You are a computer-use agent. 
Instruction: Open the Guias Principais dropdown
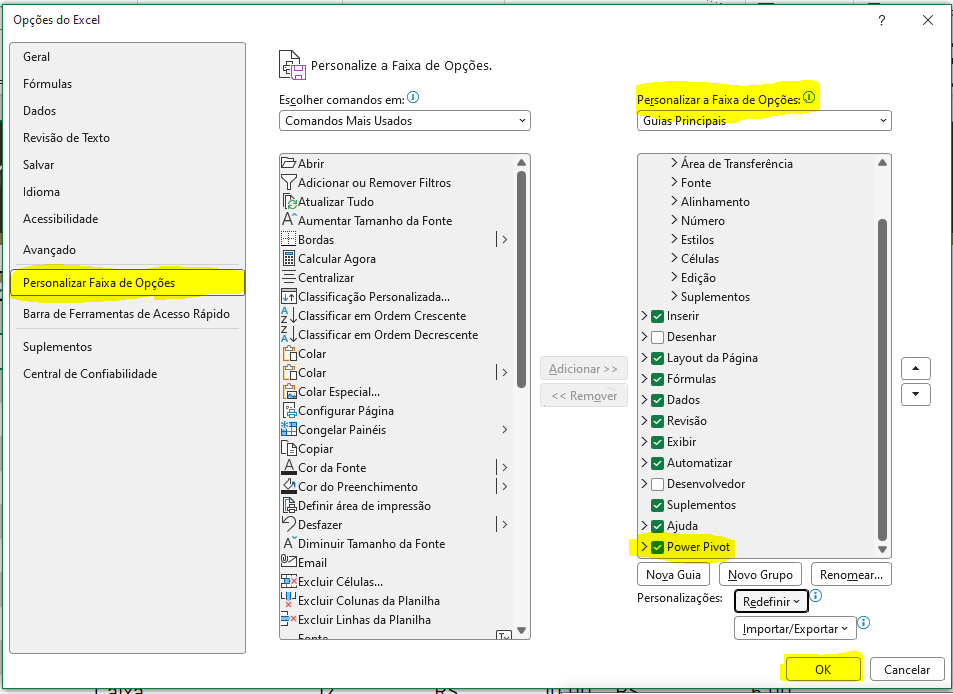click(x=764, y=120)
